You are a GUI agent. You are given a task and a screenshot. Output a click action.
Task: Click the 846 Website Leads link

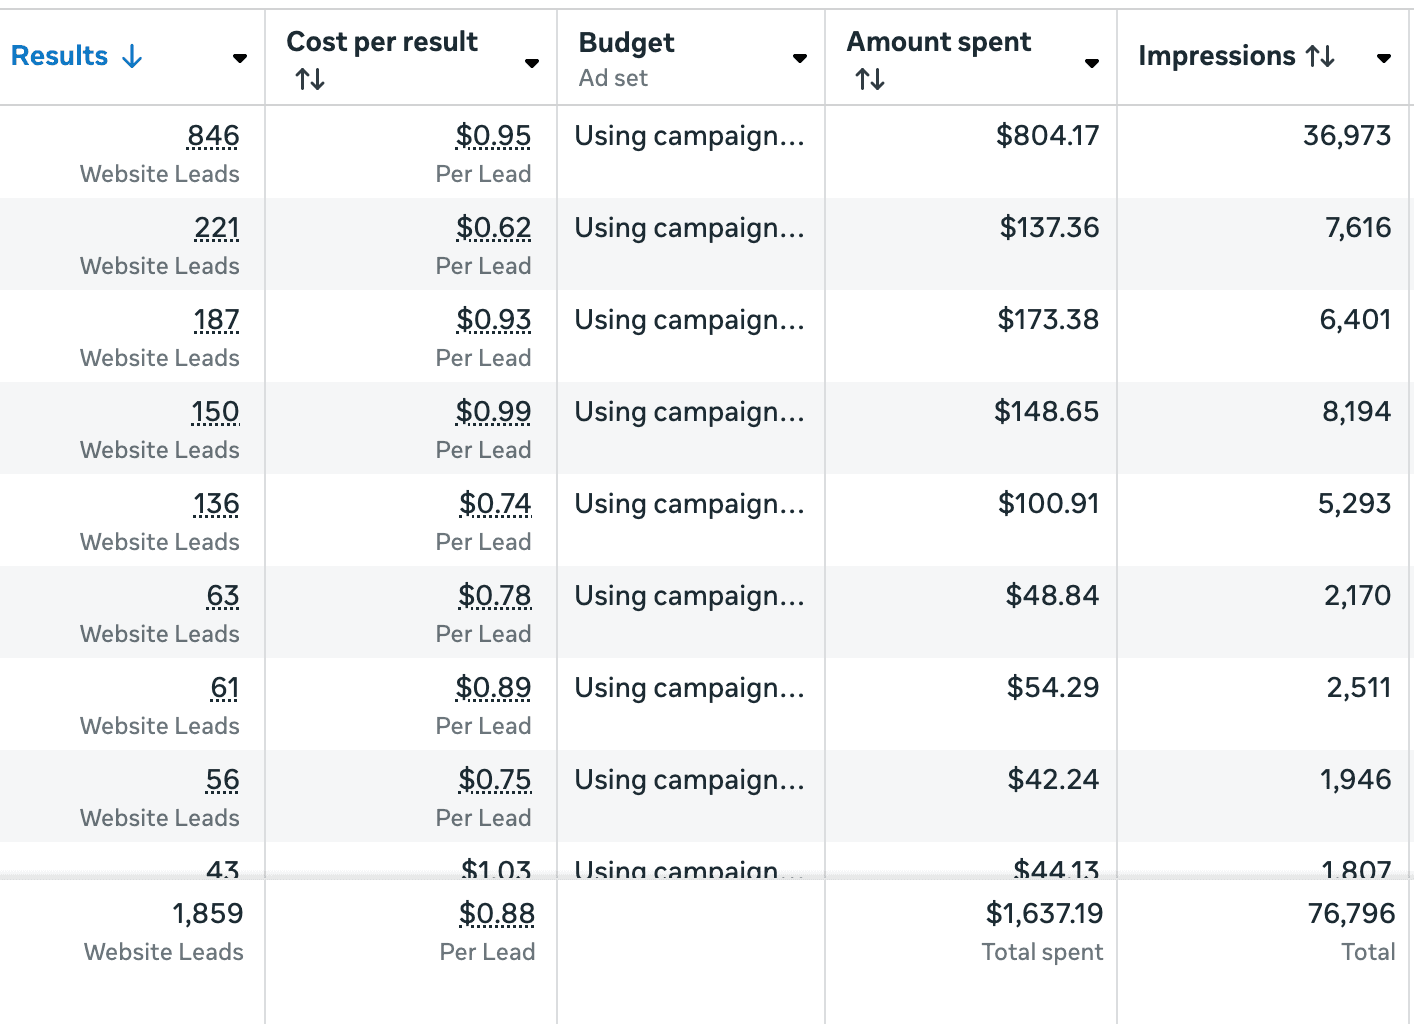coord(213,136)
